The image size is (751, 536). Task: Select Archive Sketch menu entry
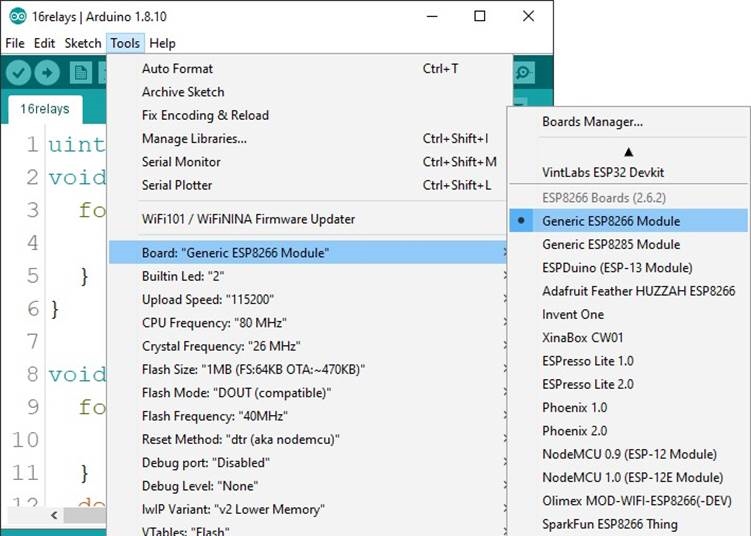pyautogui.click(x=307, y=92)
